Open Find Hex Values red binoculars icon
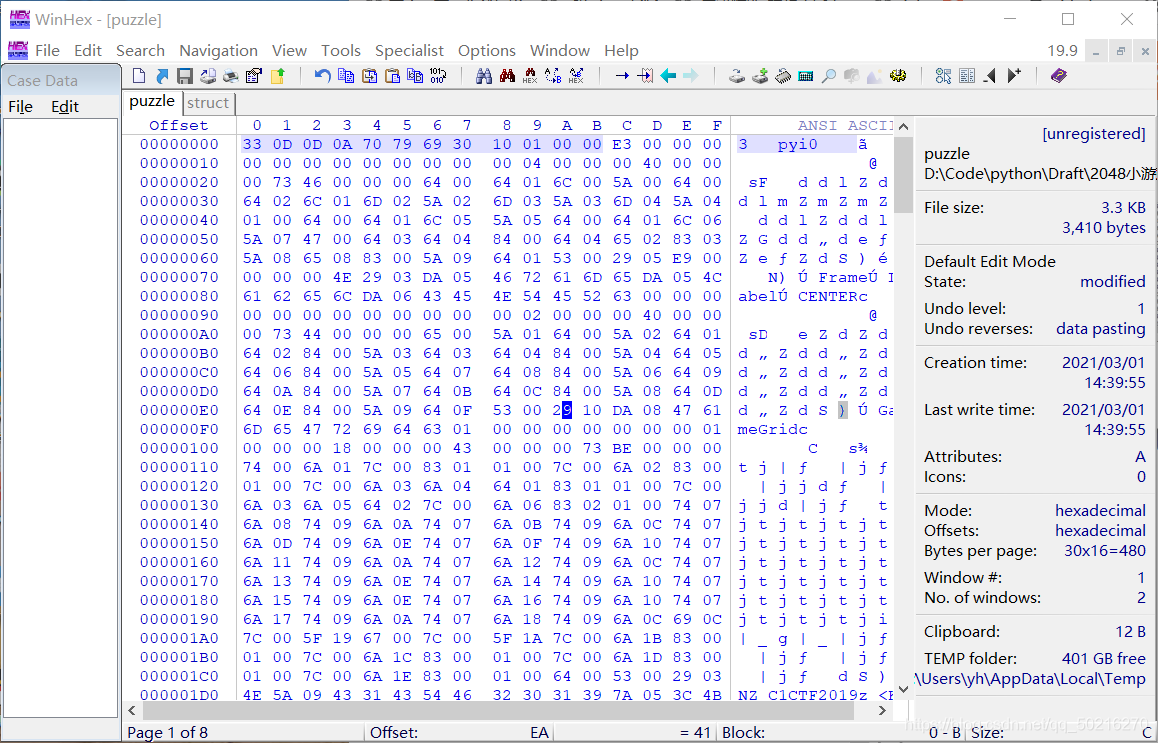Viewport: 1158px width, 743px height. [x=507, y=76]
